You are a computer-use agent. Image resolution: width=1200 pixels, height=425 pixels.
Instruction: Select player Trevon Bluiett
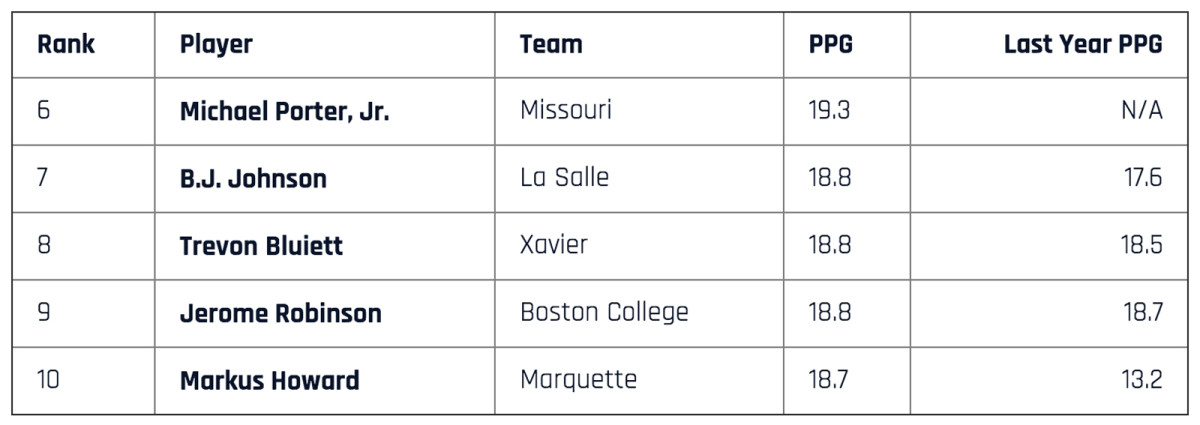coord(261,246)
